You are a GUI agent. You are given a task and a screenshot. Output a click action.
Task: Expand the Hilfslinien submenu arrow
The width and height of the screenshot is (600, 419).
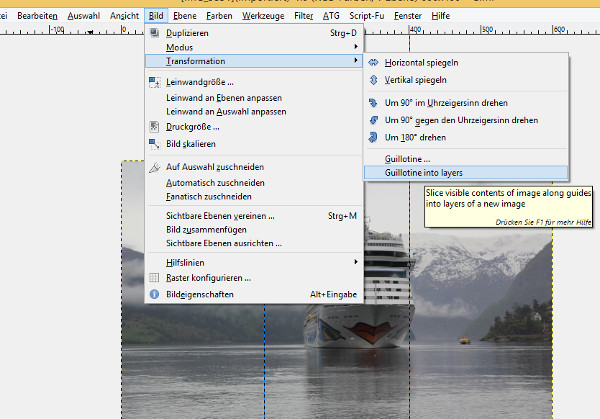[x=356, y=262]
